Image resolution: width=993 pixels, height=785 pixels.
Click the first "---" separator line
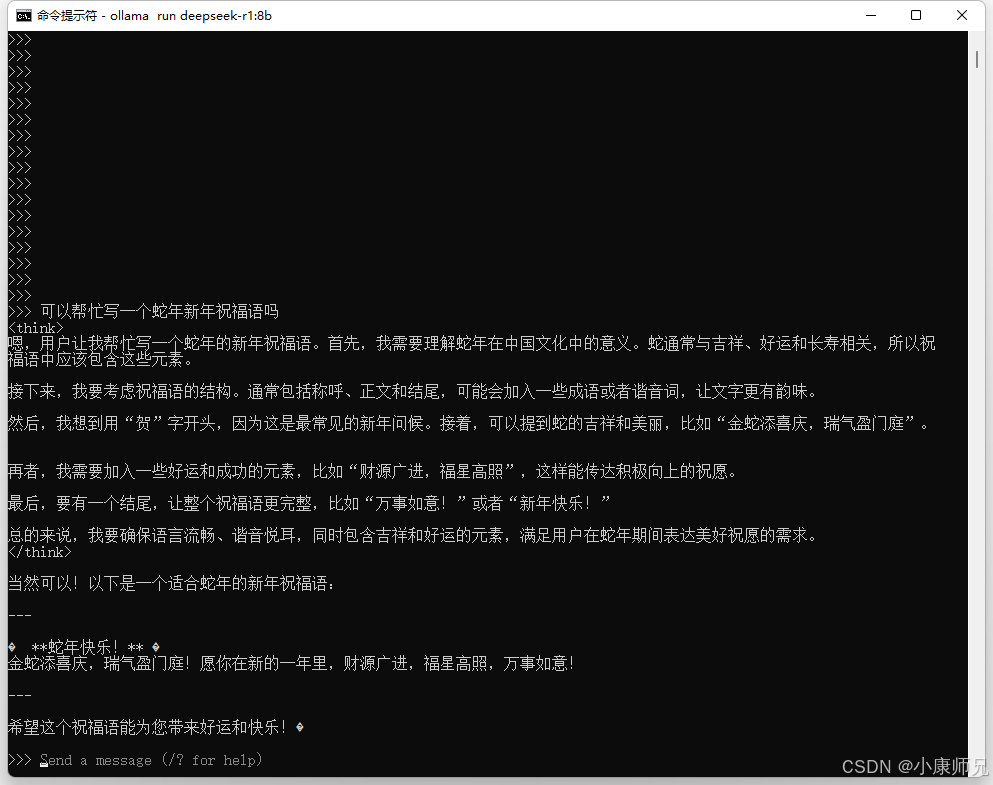coord(18,615)
